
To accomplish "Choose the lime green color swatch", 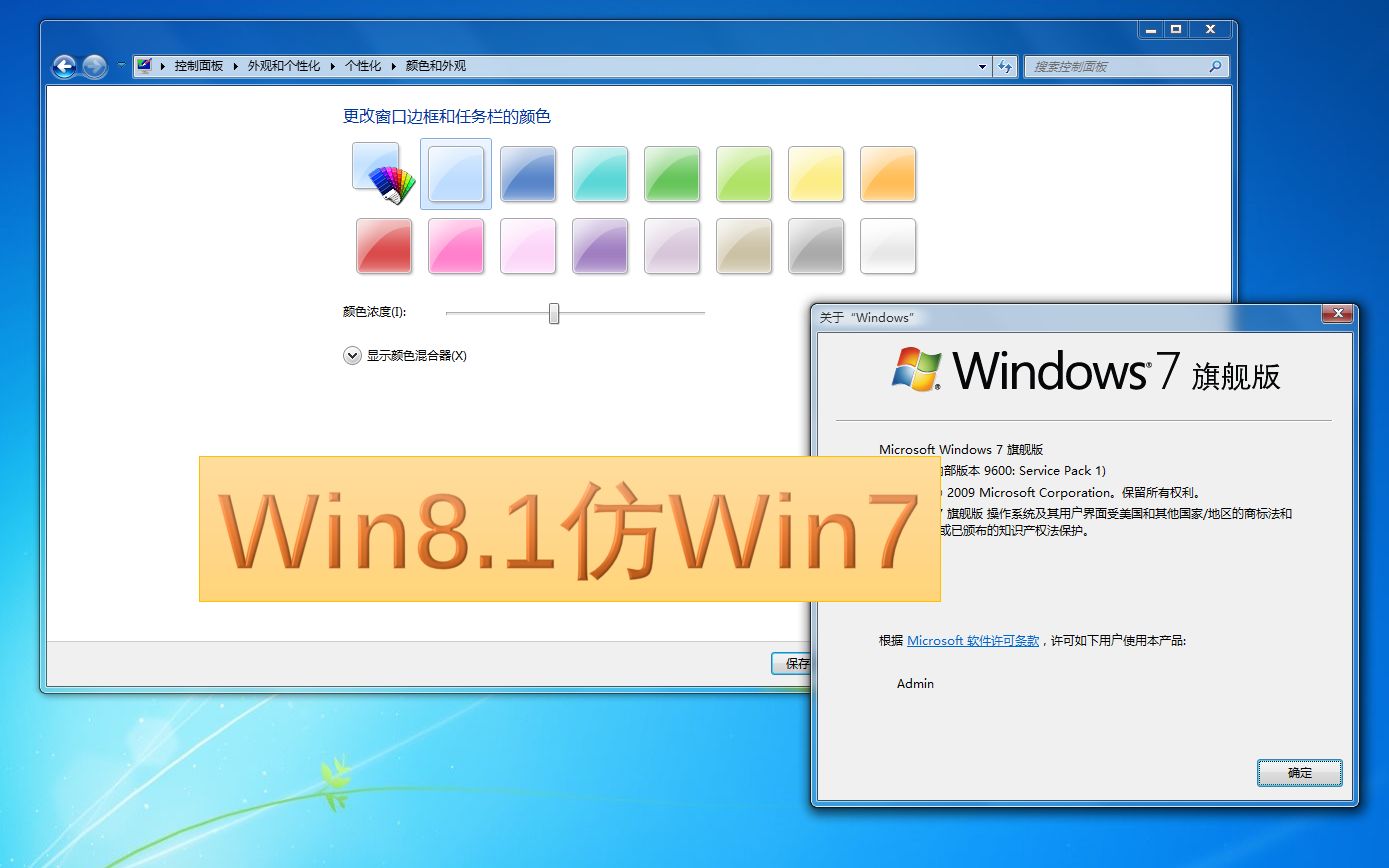I will tap(744, 174).
